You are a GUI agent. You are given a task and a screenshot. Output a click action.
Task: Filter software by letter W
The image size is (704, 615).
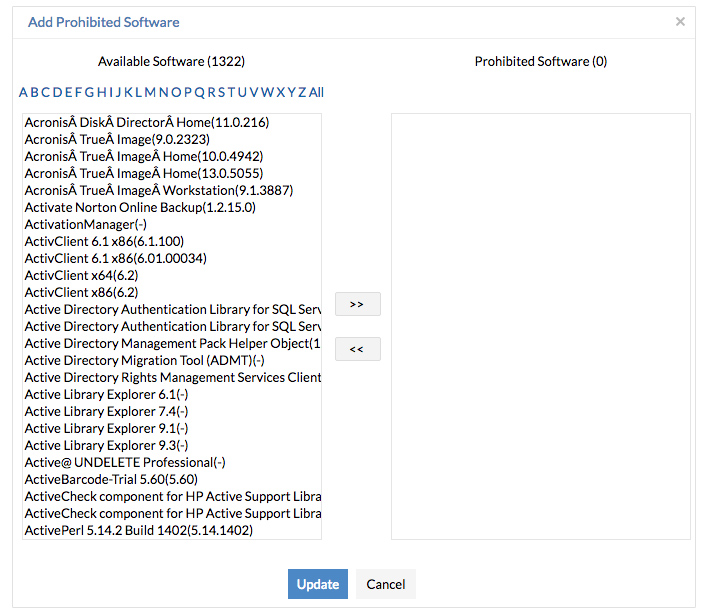coord(267,92)
